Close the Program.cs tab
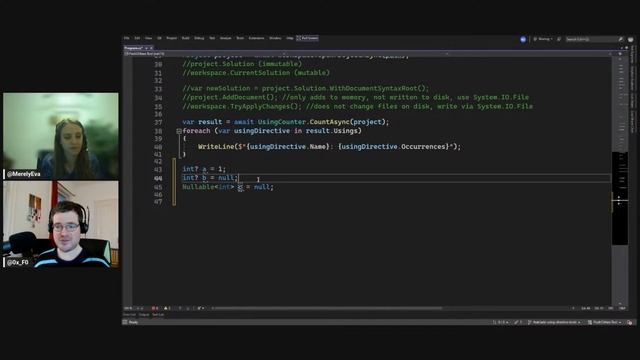The height and width of the screenshot is (360, 640). (x=151, y=48)
